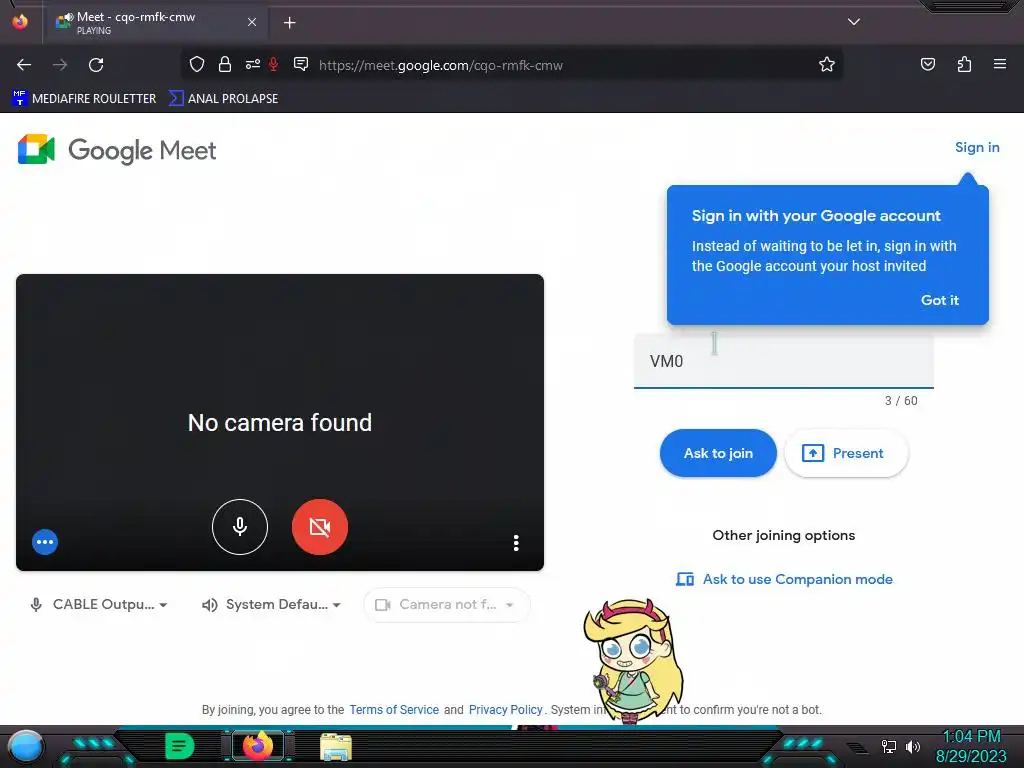1024x768 pixels.
Task: Open the three-dot more options menu in preview
Action: coord(516,543)
